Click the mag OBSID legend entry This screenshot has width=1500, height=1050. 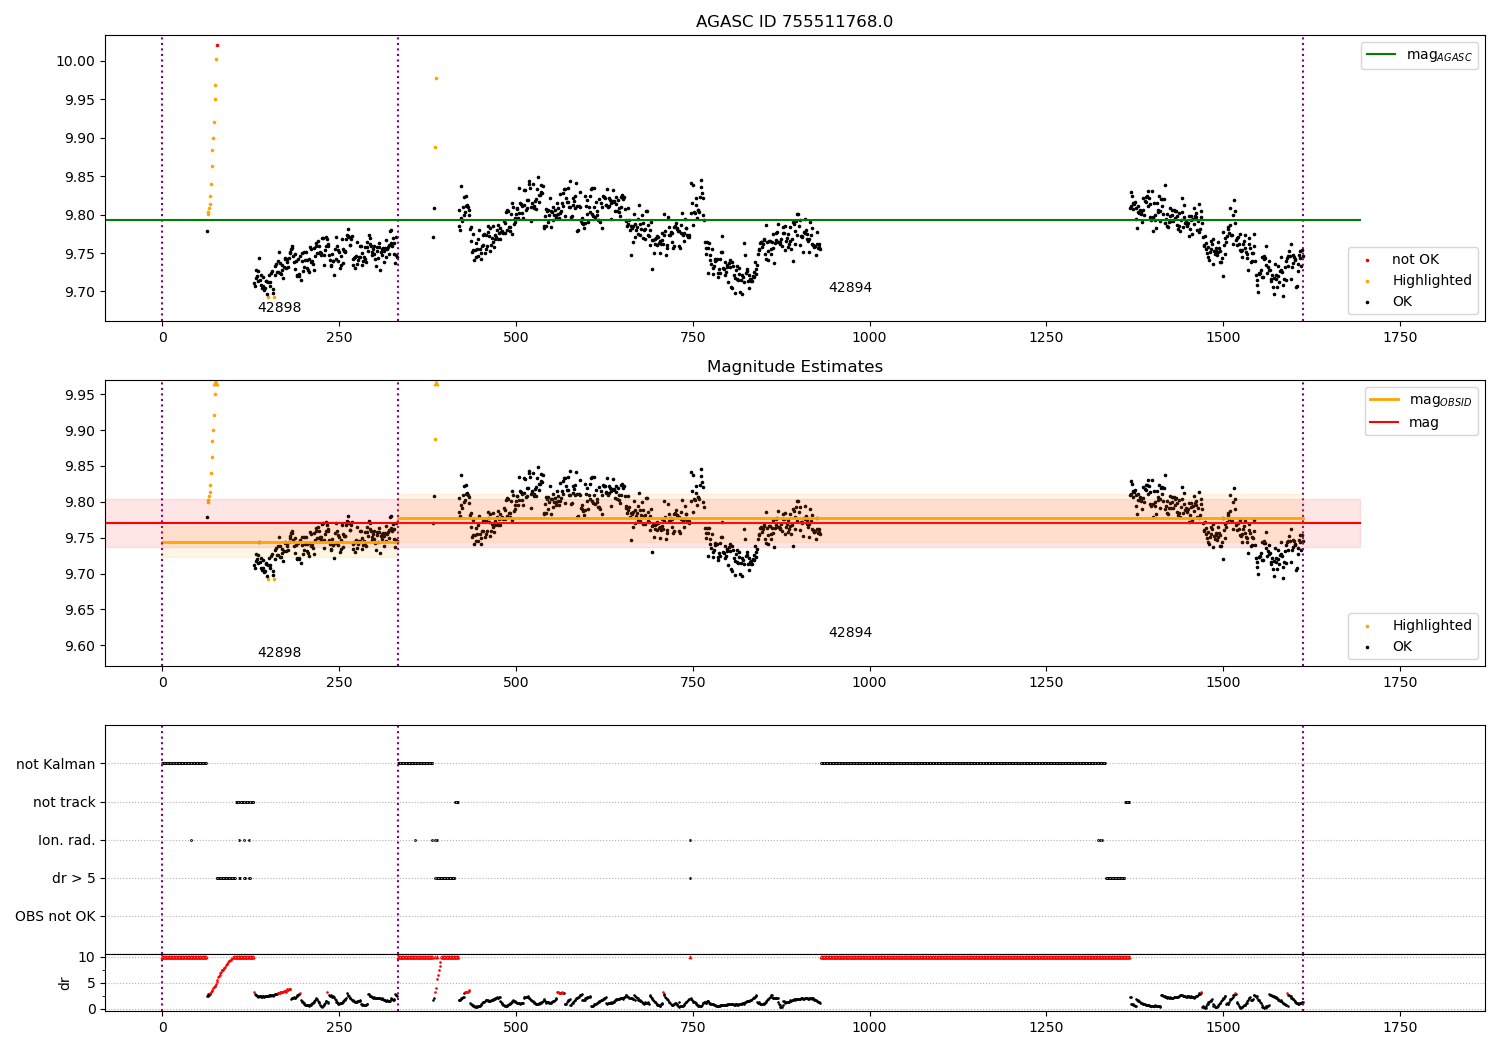coord(1421,400)
